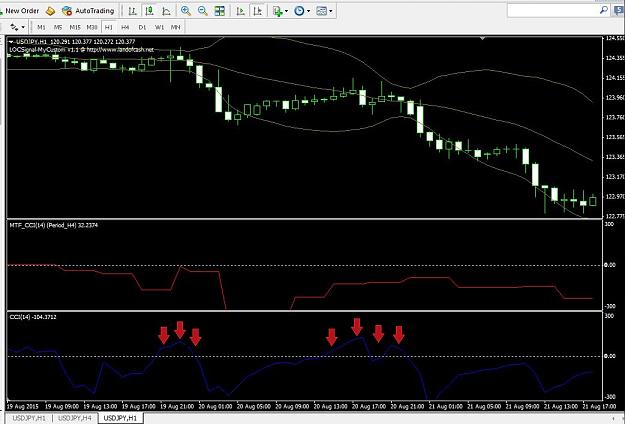Viewport: 625px width, 424px height.
Task: Select the M1 timeframe
Action: pyautogui.click(x=41, y=27)
